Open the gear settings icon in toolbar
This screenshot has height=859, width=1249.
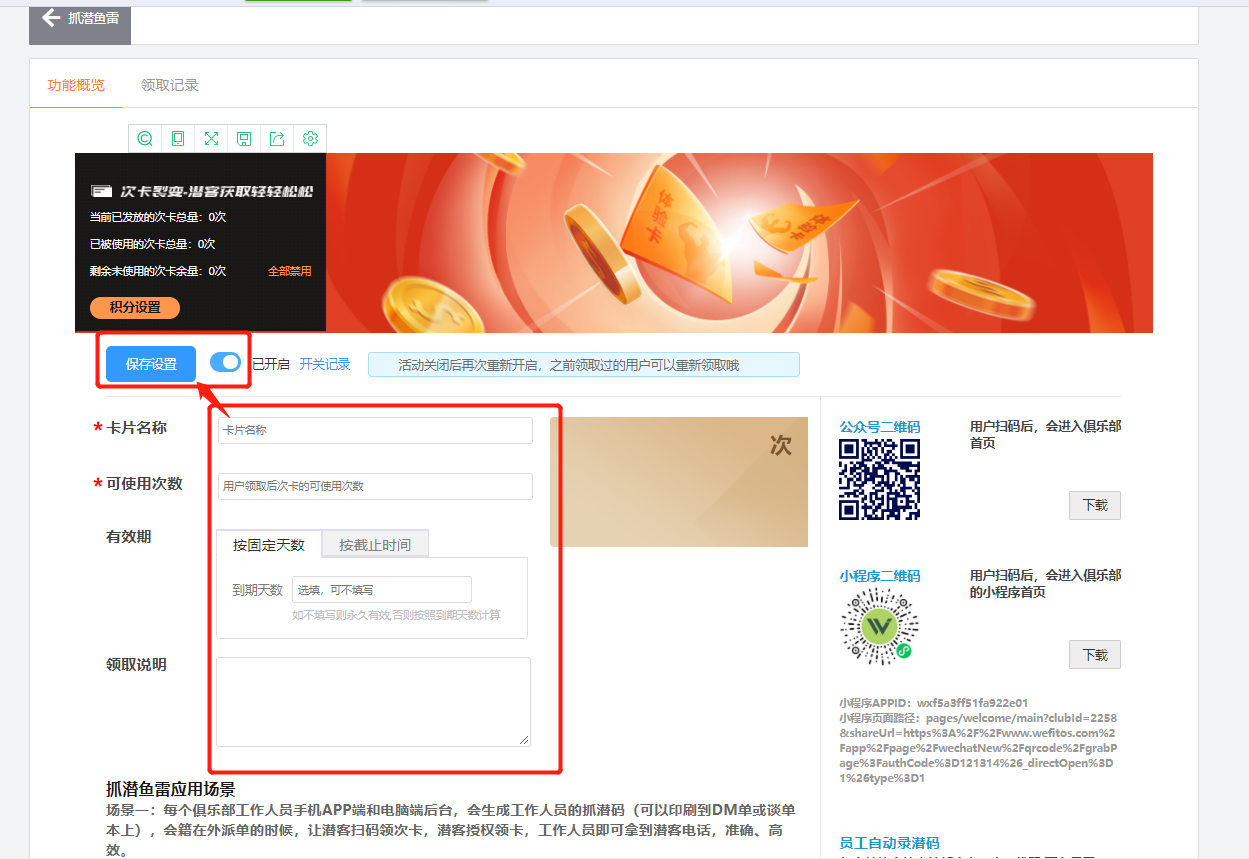coord(310,139)
